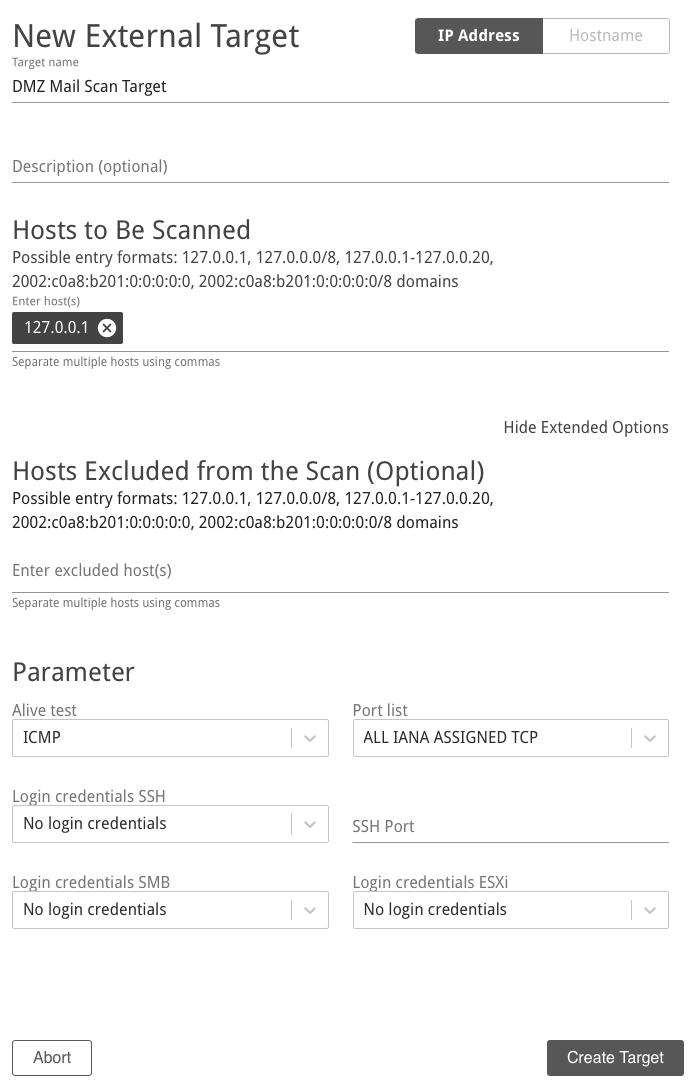The image size is (699, 1085).
Task: Select the IP Address toggle option
Action: 478,36
